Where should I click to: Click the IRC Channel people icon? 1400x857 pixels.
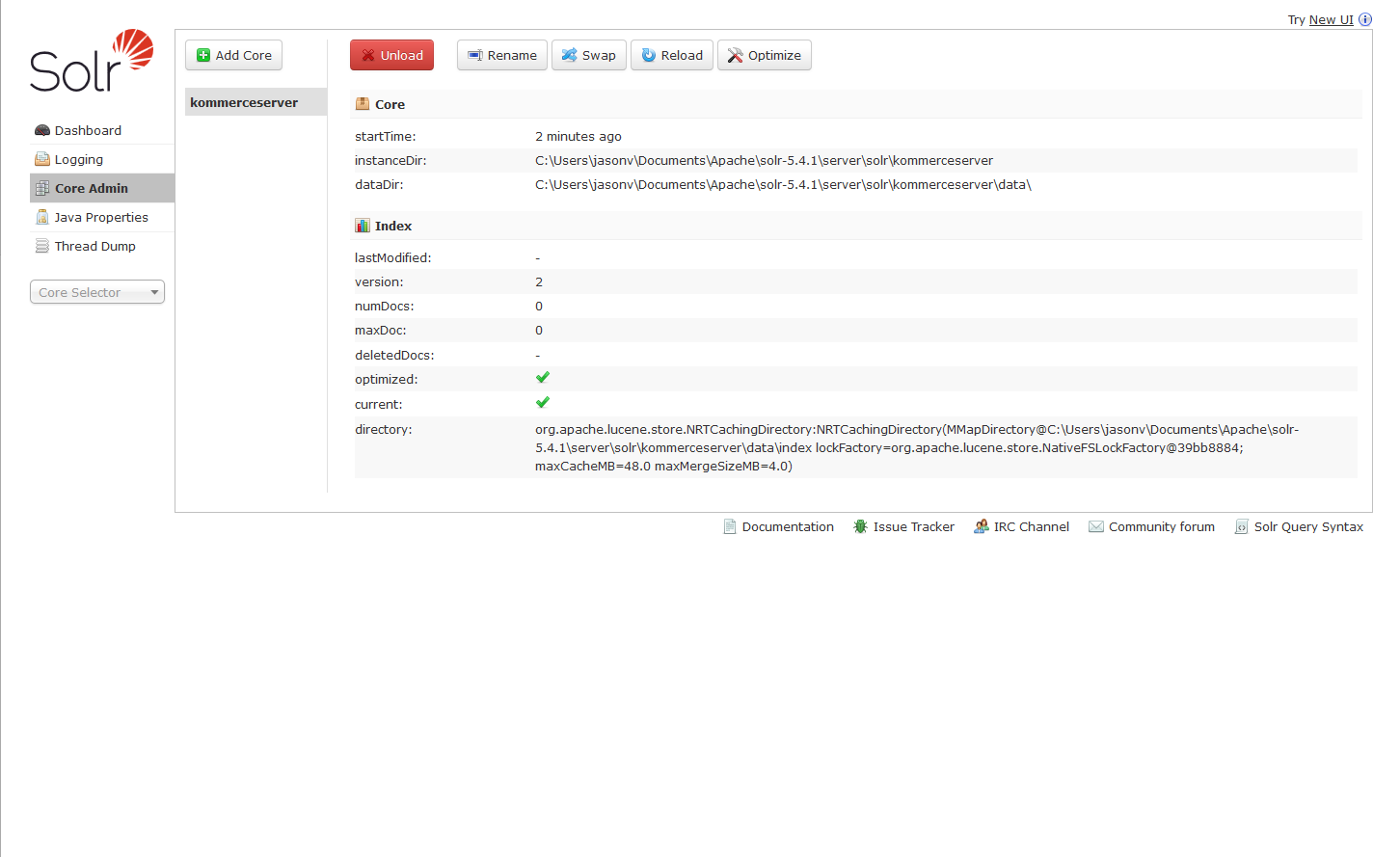point(982,527)
